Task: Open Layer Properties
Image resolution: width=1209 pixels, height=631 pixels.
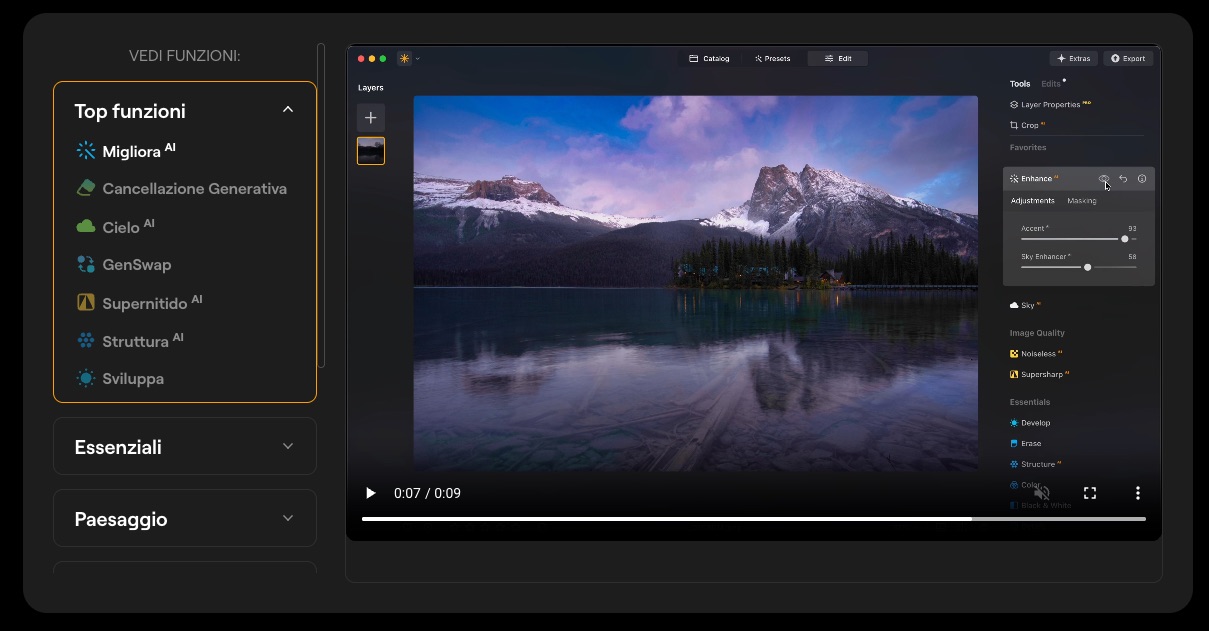Action: [1049, 104]
